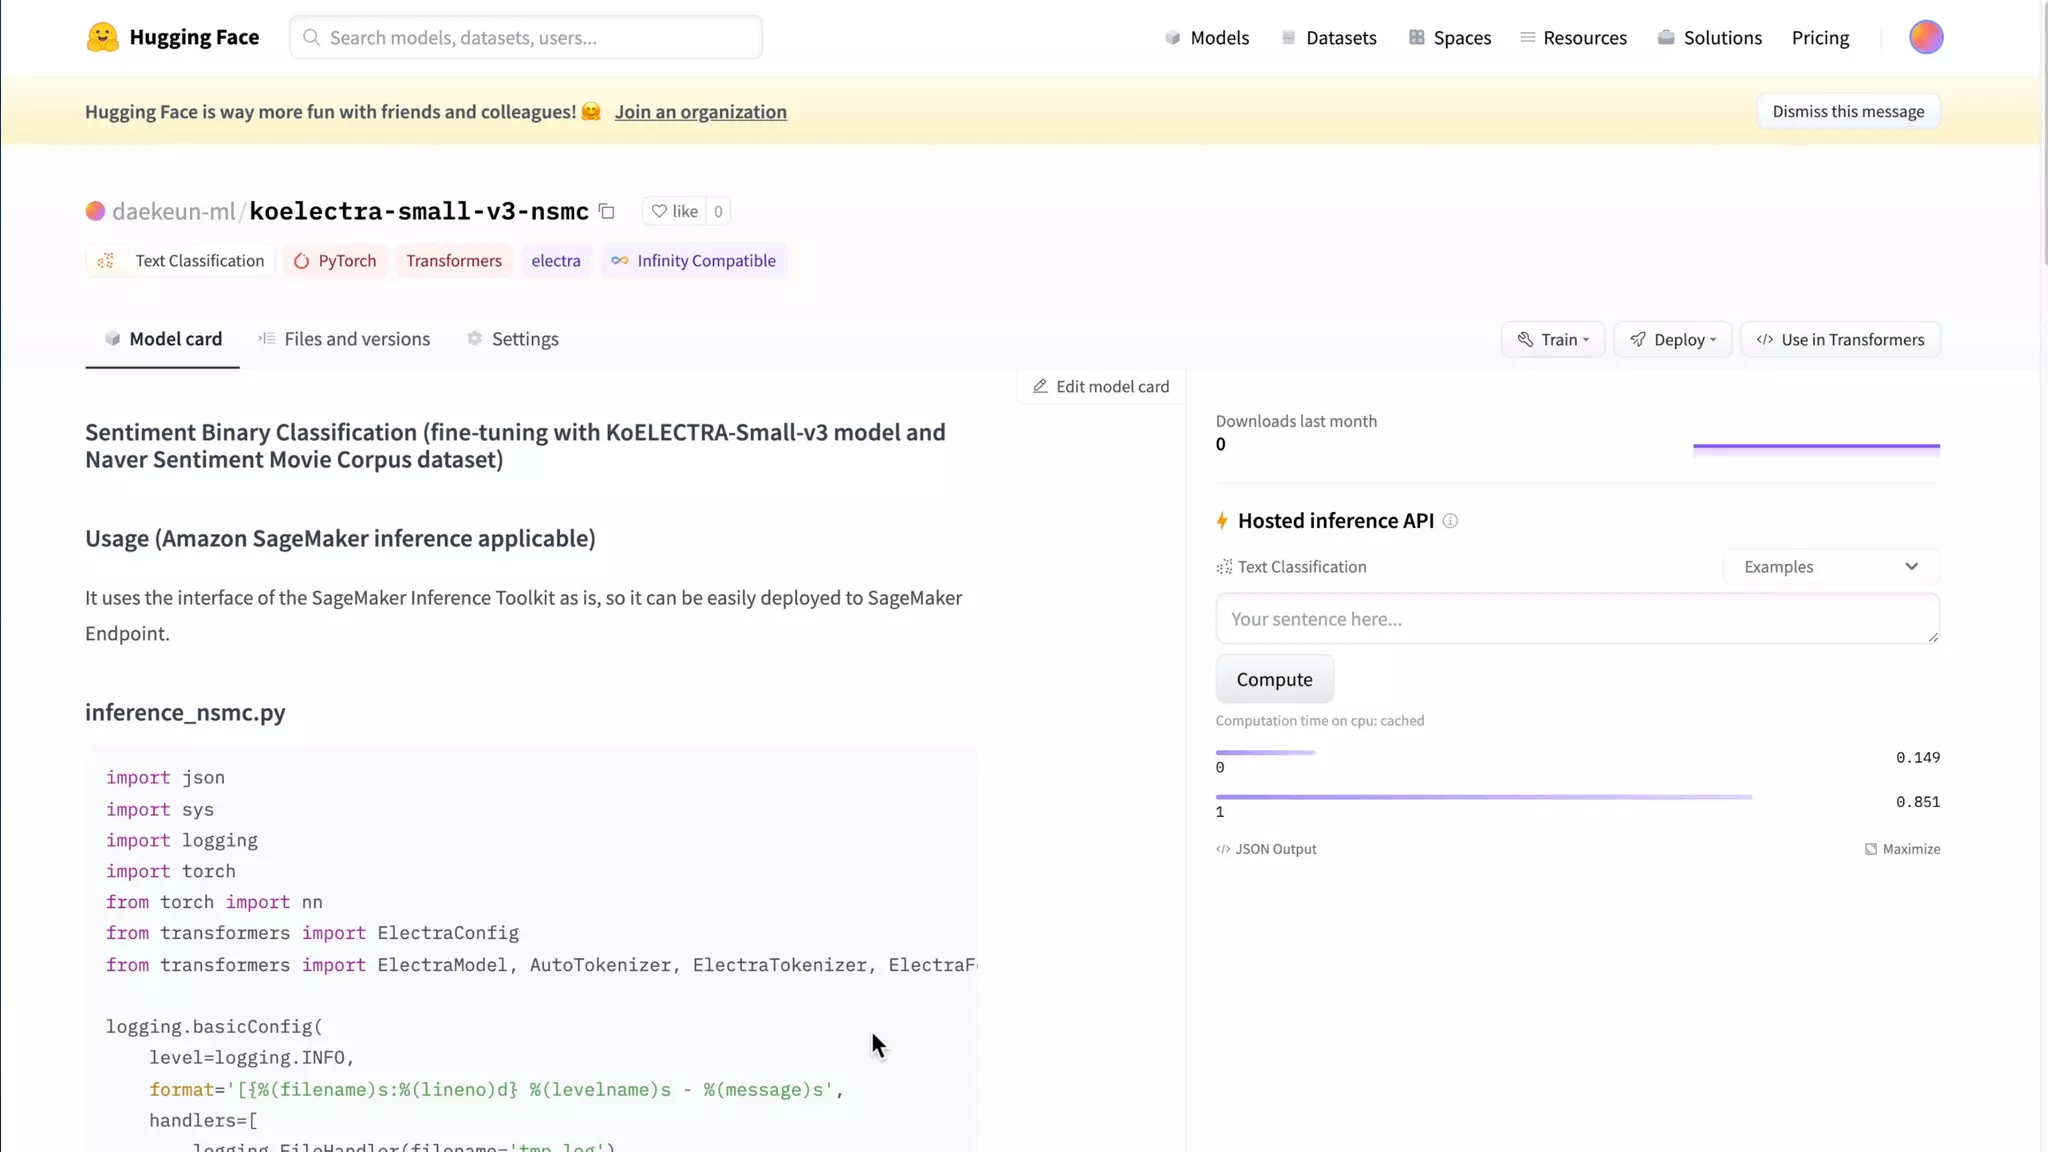Select the Infinity Compatible tag
The image size is (2048, 1152).
(693, 261)
